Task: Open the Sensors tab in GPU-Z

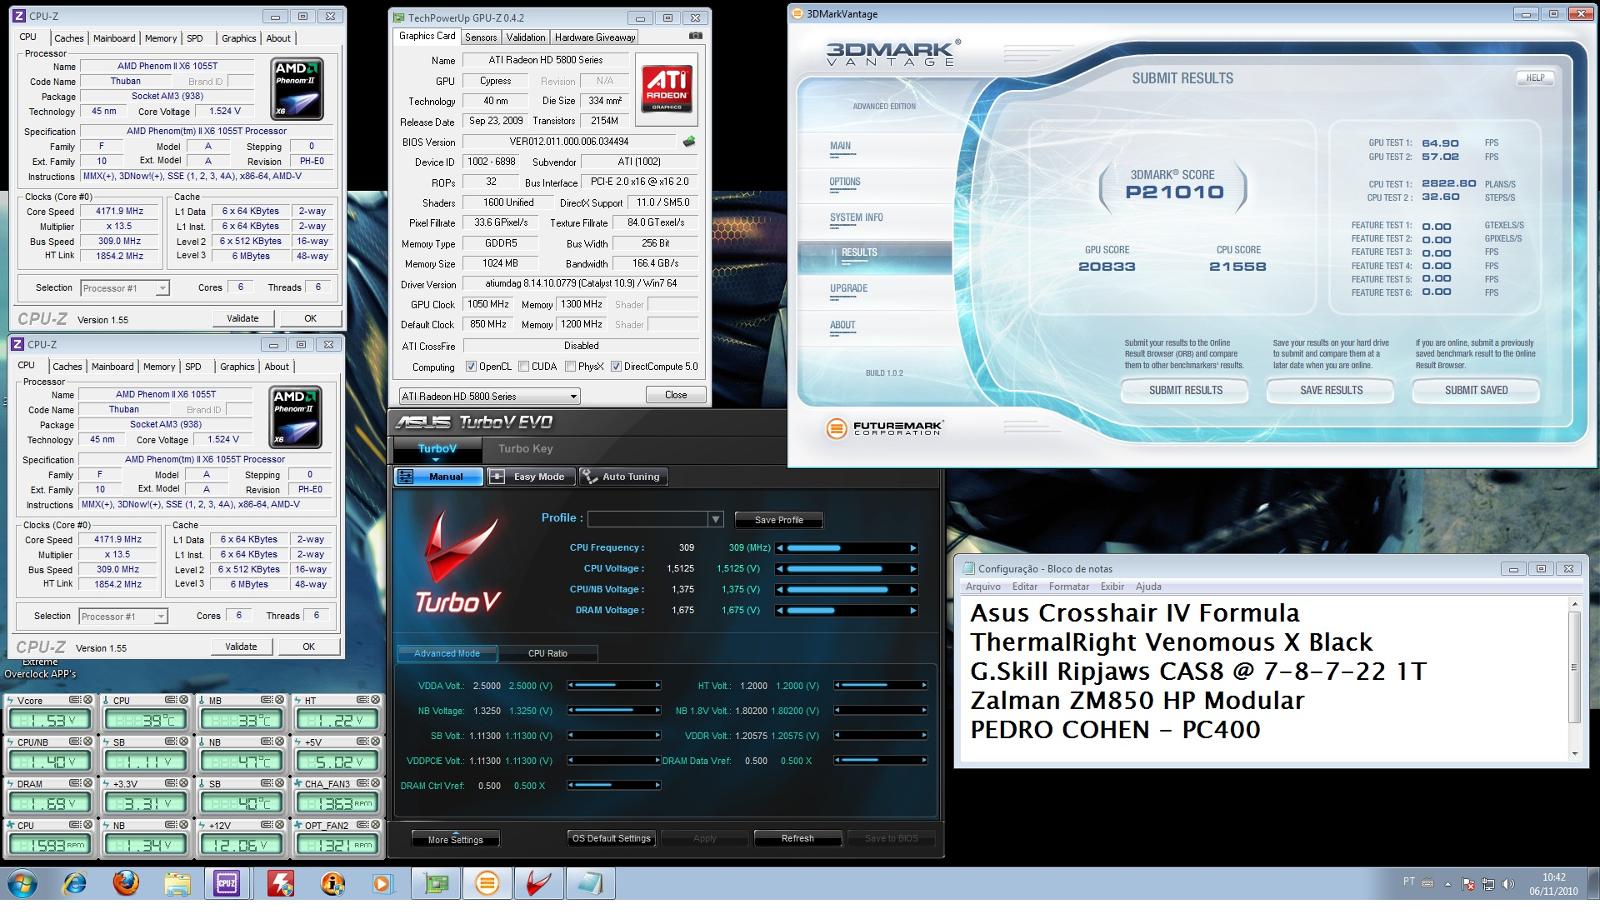Action: tap(481, 37)
